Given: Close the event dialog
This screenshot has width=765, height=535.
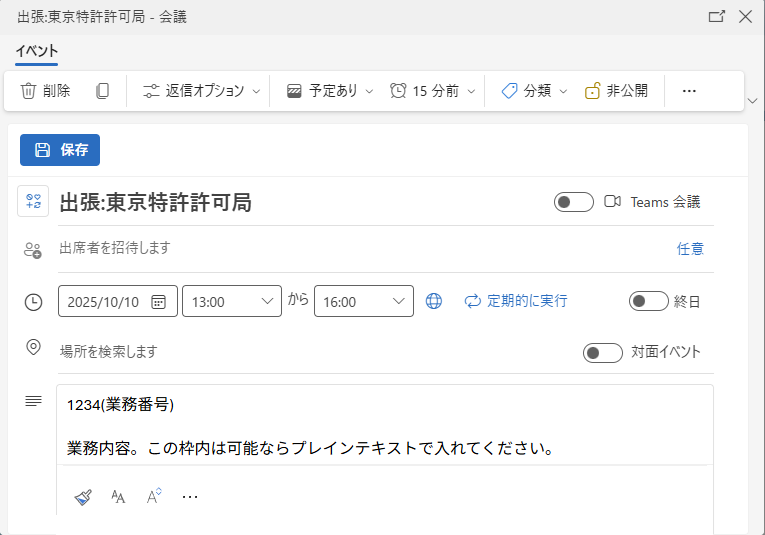Looking at the screenshot, I should coord(745,17).
